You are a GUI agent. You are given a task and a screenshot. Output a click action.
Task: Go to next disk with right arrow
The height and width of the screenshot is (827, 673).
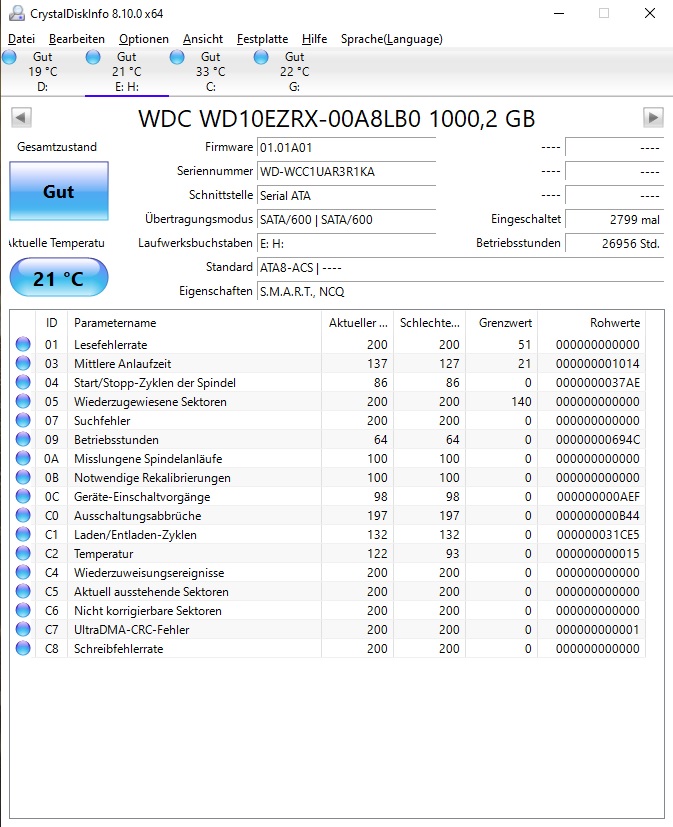coord(653,117)
